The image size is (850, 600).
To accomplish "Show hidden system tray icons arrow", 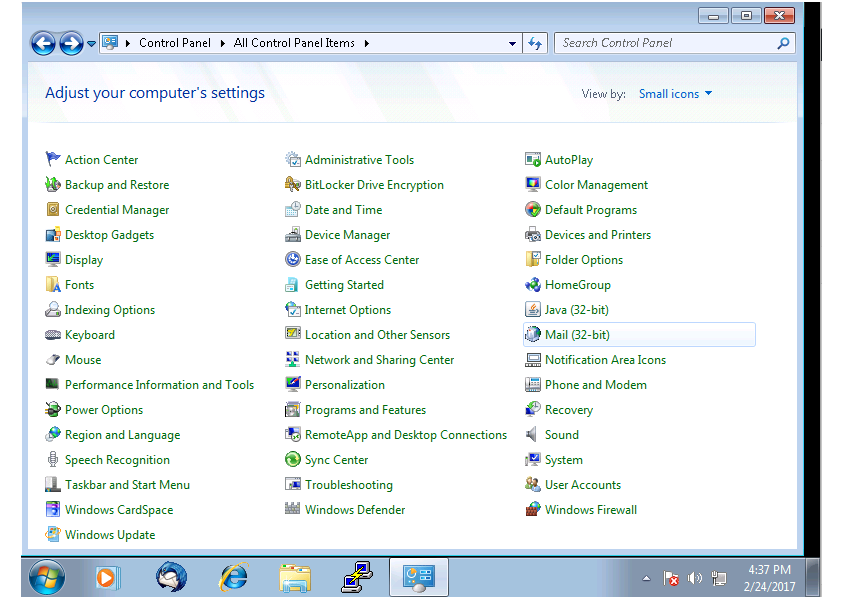I will coord(646,578).
